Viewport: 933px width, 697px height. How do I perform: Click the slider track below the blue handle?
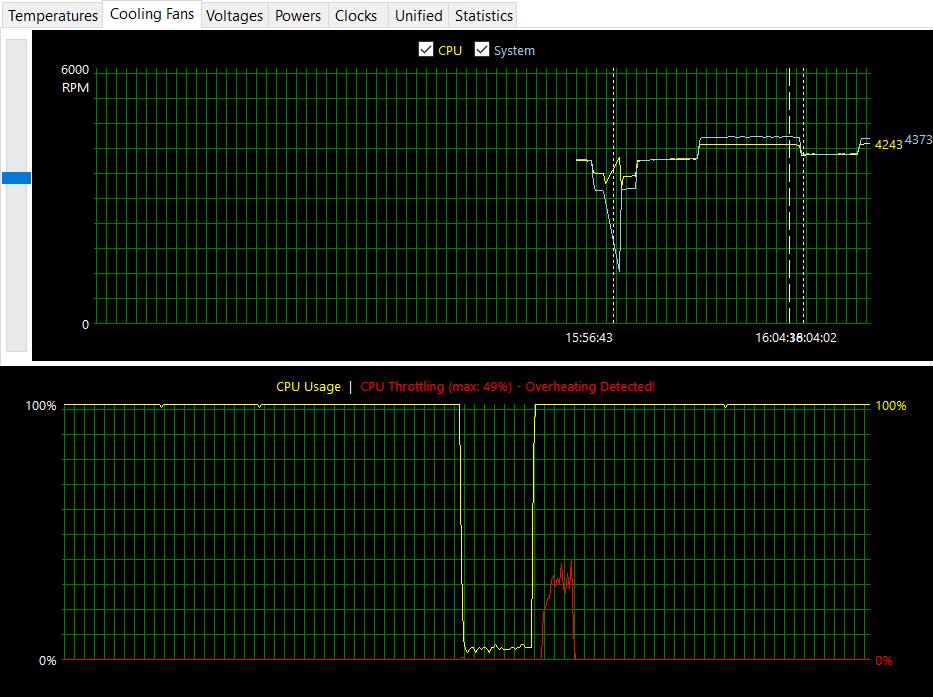tap(16, 270)
